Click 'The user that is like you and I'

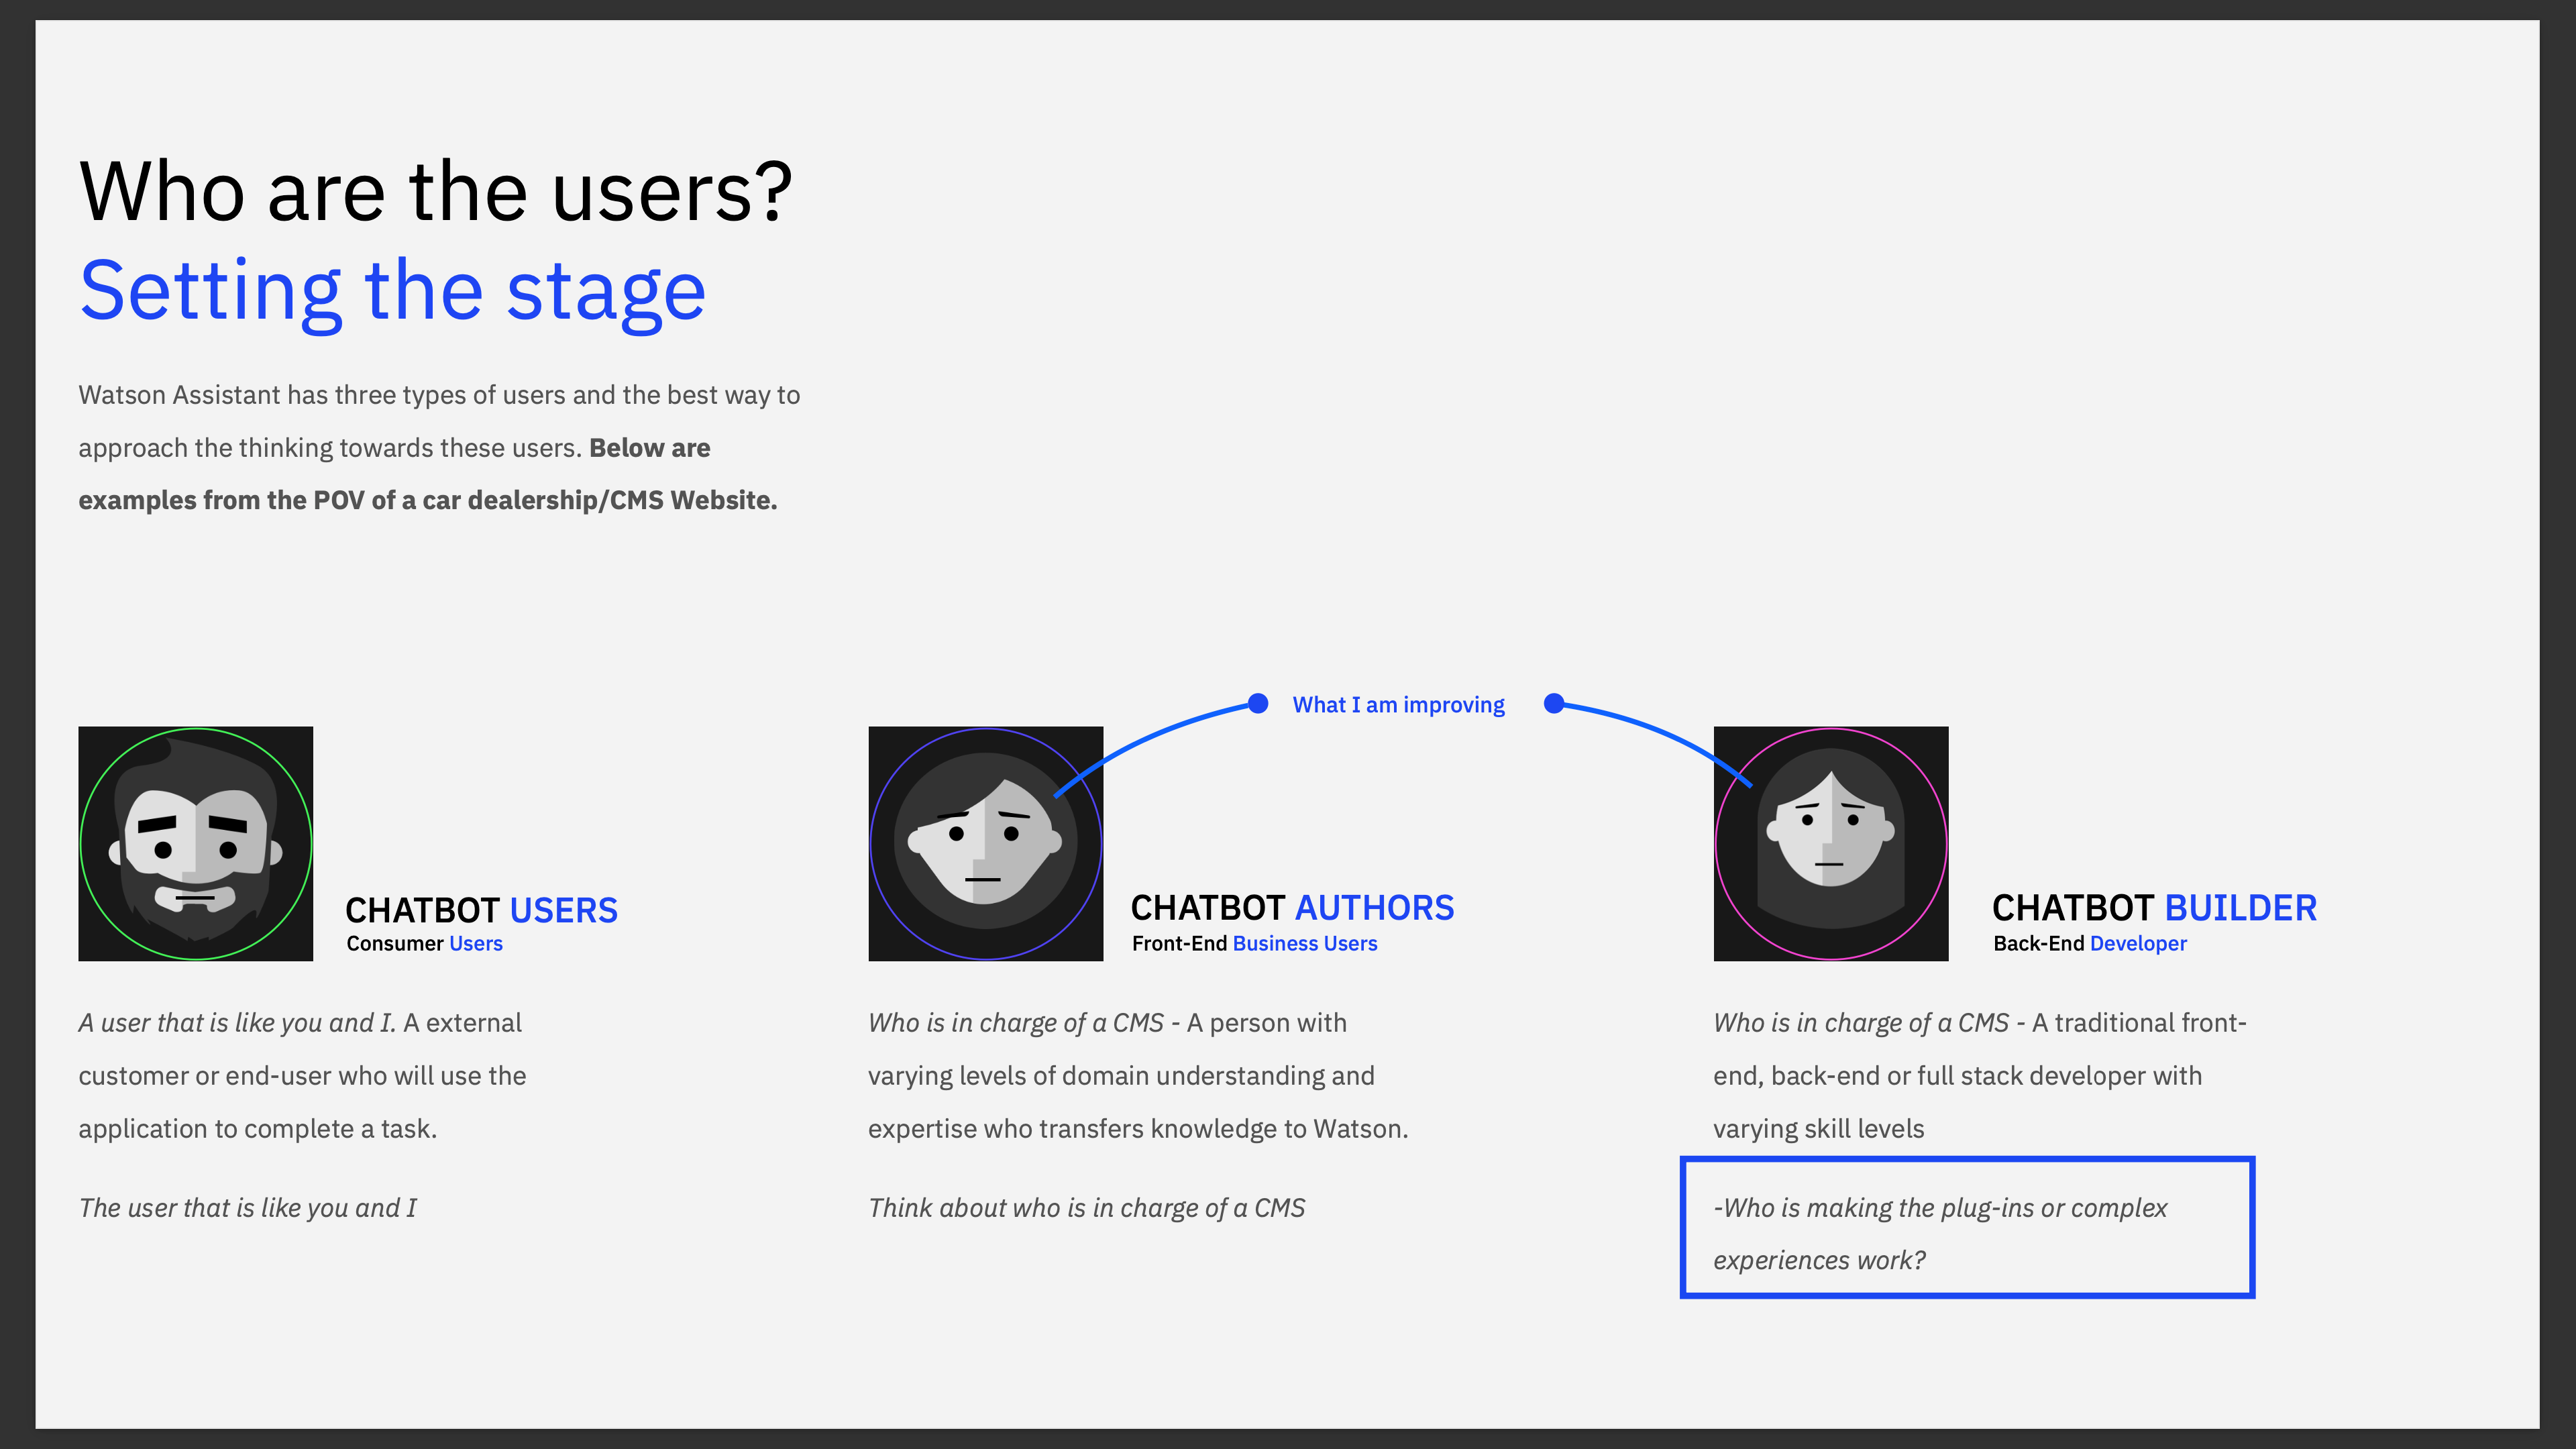pyautogui.click(x=247, y=1208)
